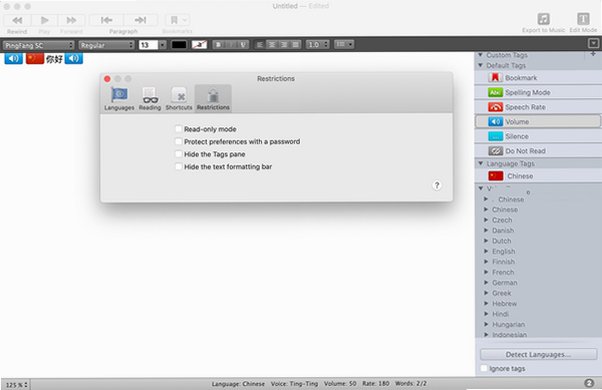602x390 pixels.
Task: Select the Volume tag in sidebar
Action: (538, 122)
